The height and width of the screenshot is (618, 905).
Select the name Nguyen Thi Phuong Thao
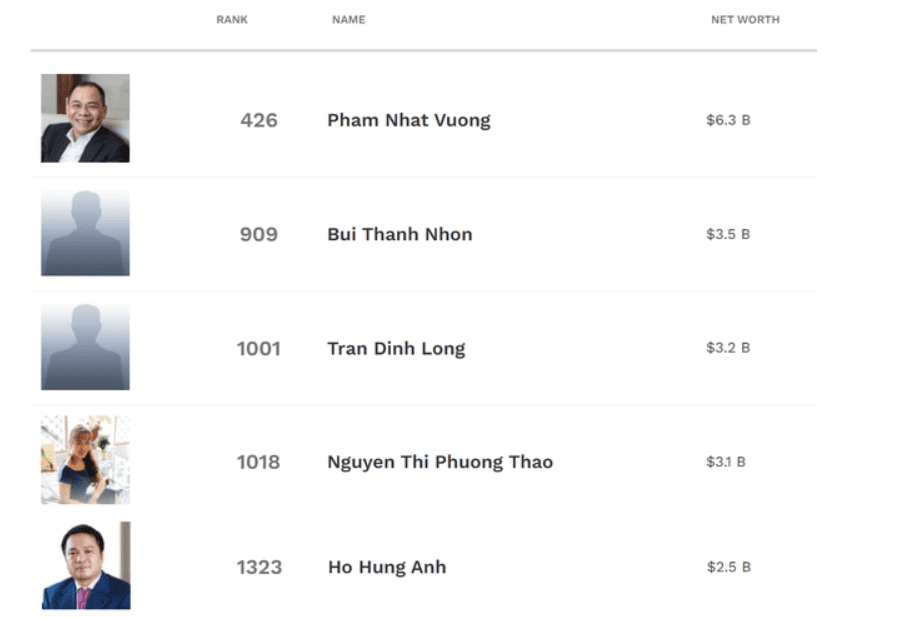click(x=440, y=462)
